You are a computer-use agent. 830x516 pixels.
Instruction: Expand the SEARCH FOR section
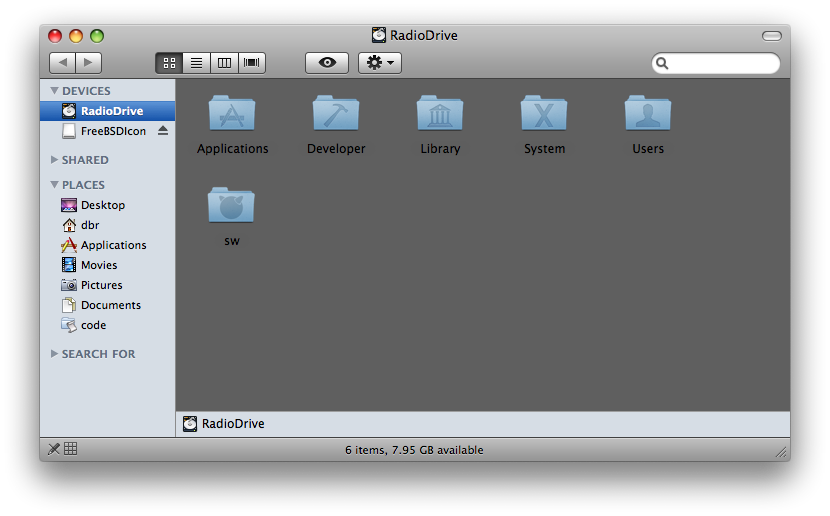click(x=54, y=354)
